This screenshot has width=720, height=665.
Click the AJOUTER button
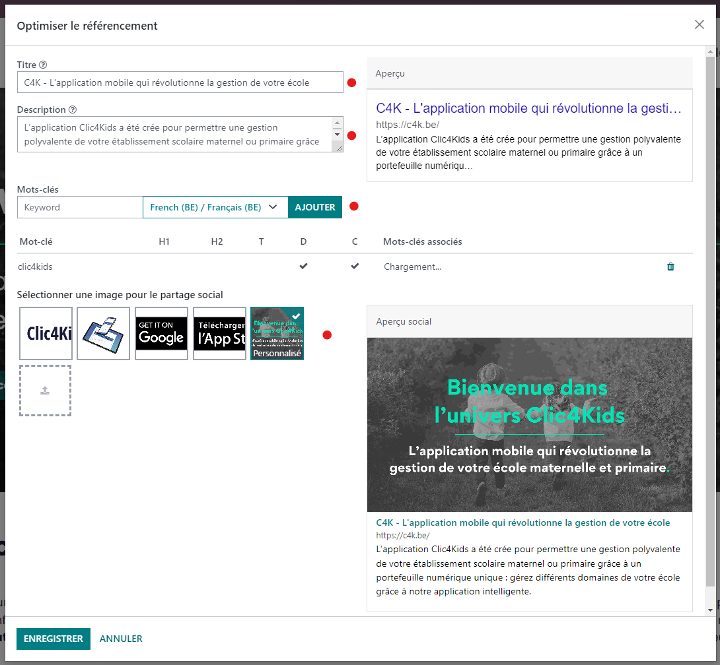point(315,207)
